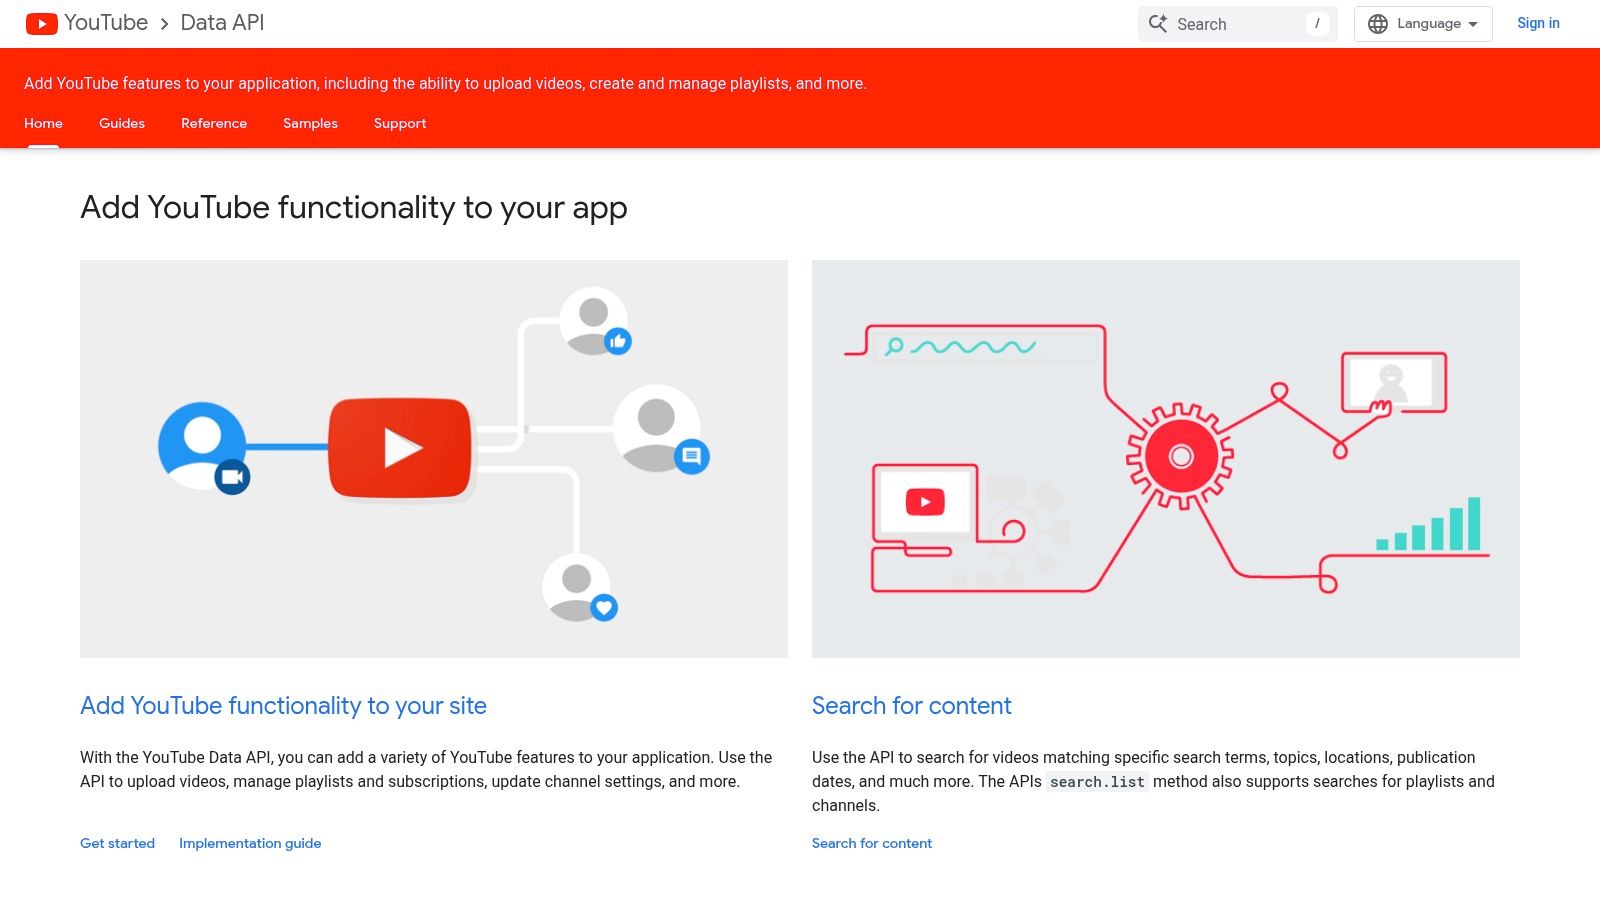Click the search.list code text
Screen dimensions: 1600x900
point(1097,782)
